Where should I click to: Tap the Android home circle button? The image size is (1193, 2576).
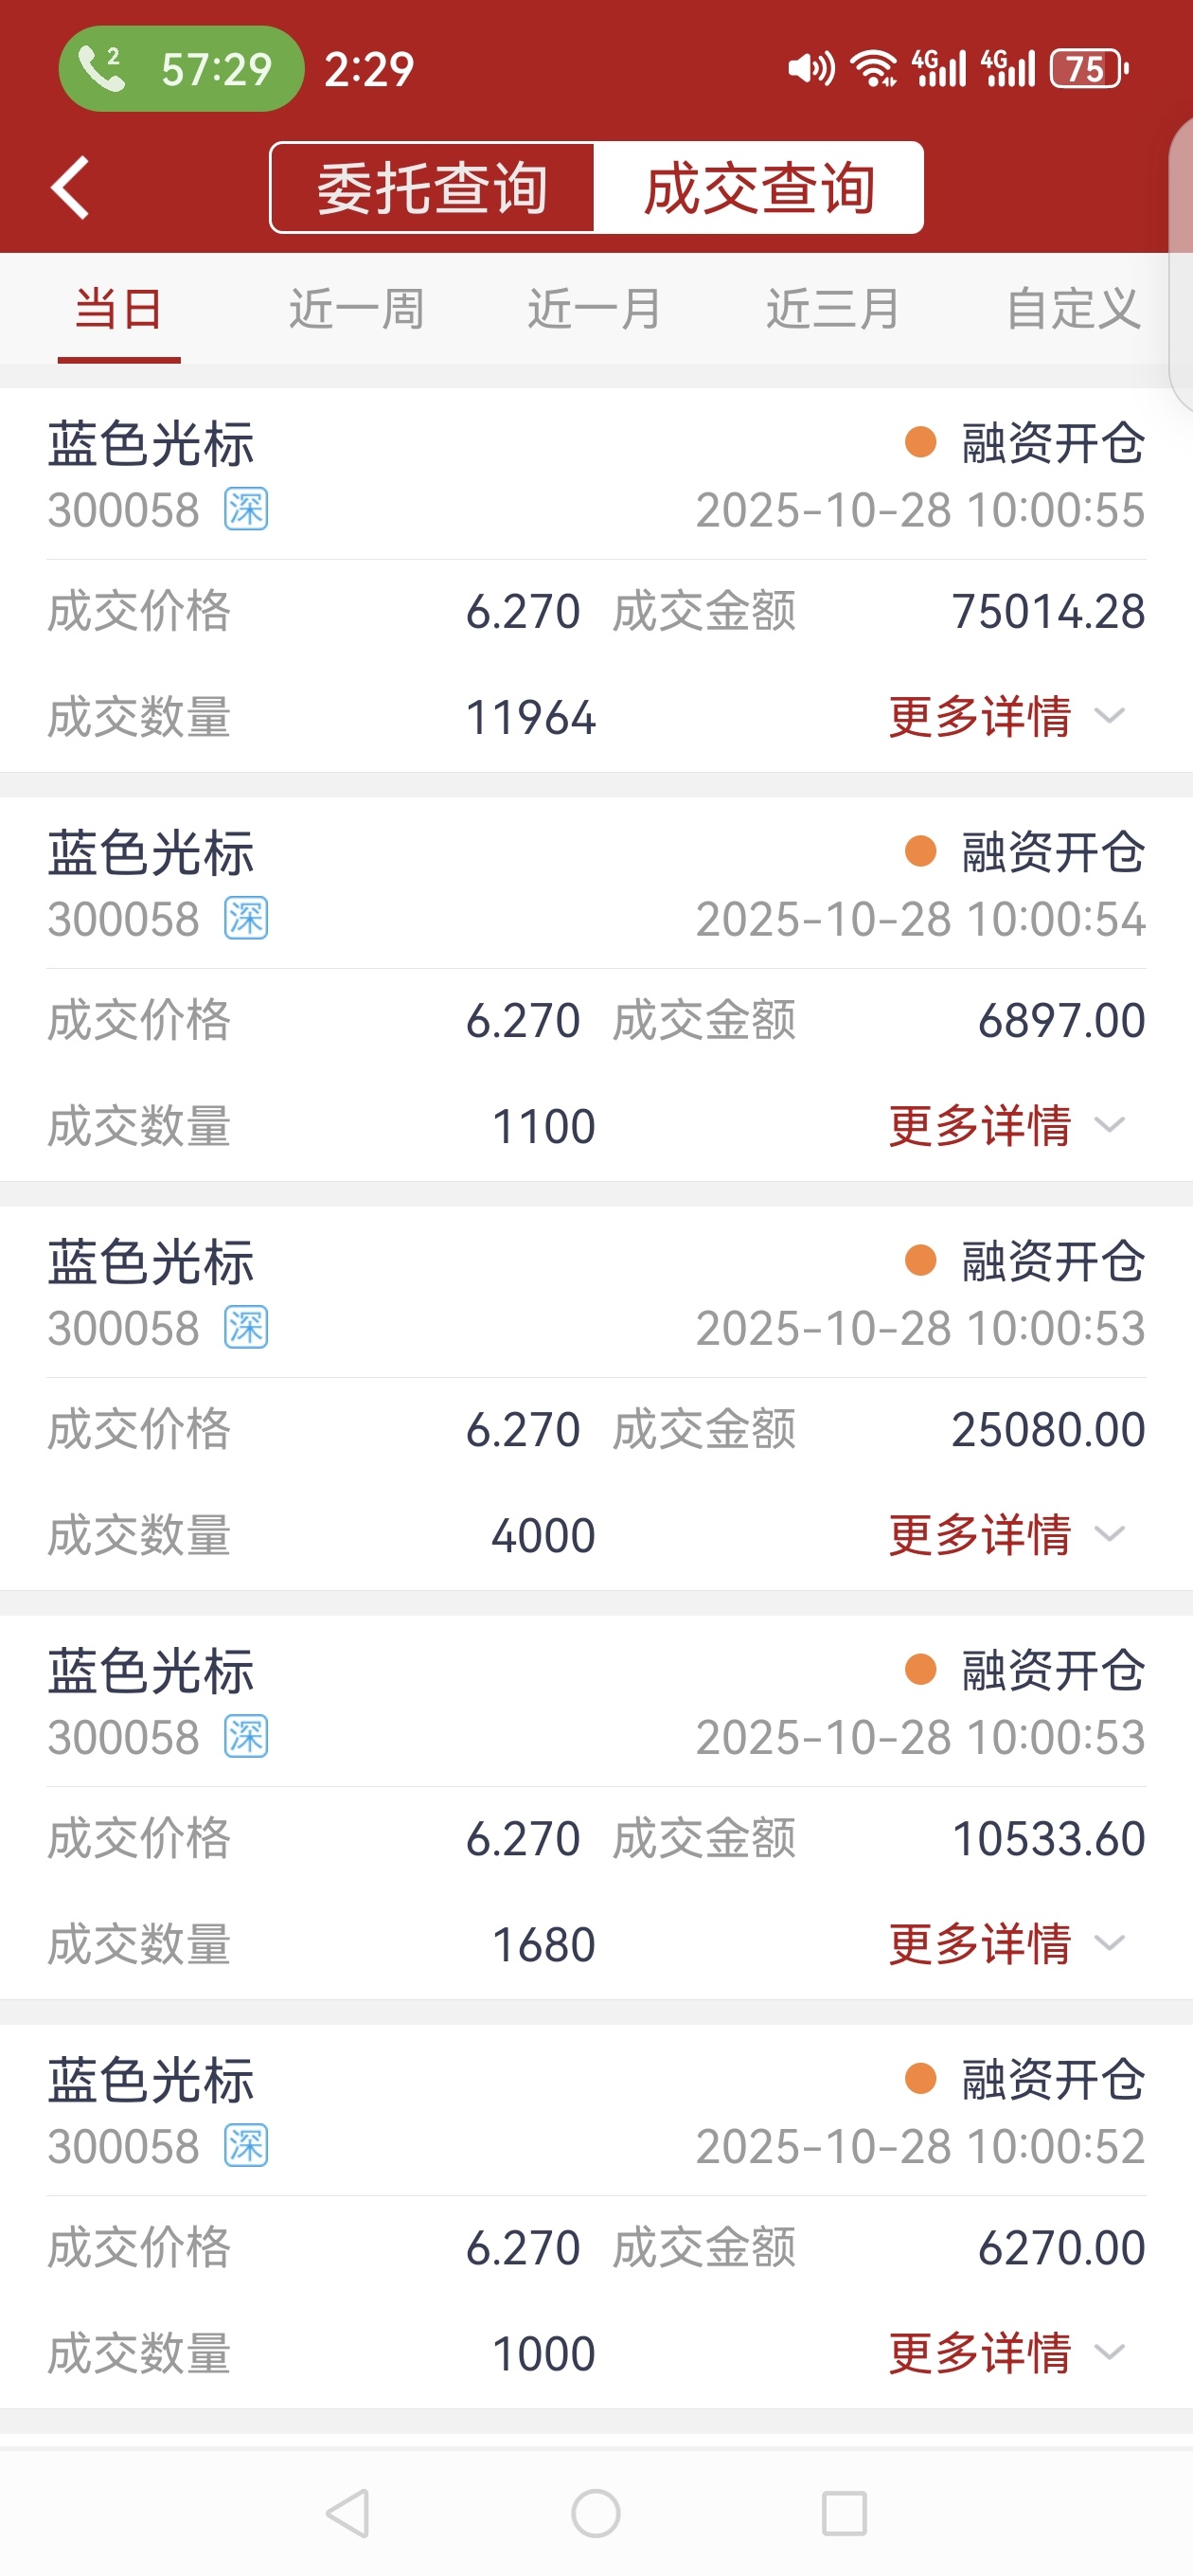coord(596,2513)
